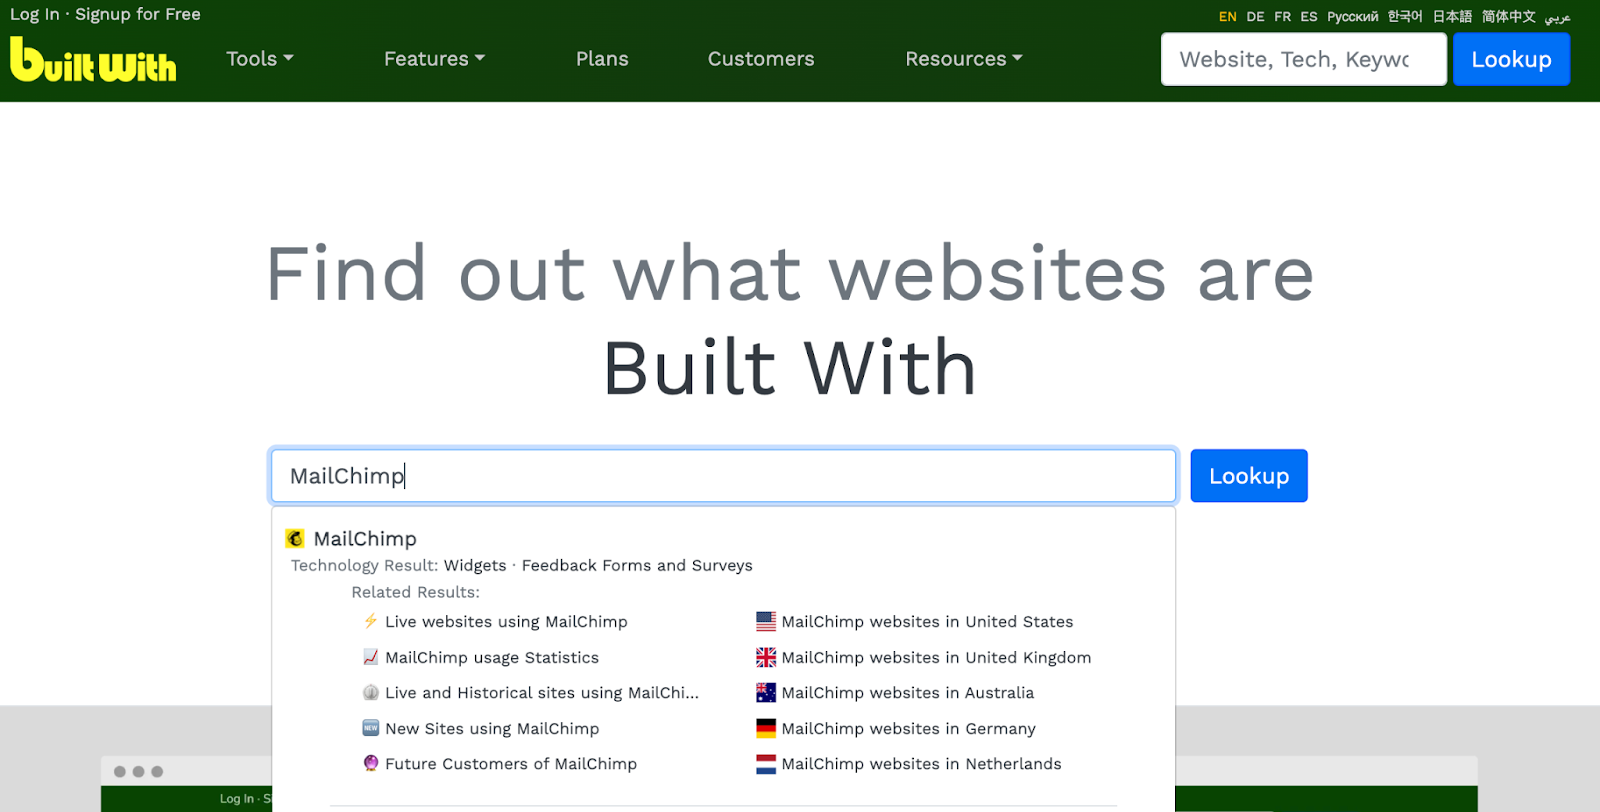
Task: Click the header Website, Tech, Keyword search field
Action: tap(1303, 59)
